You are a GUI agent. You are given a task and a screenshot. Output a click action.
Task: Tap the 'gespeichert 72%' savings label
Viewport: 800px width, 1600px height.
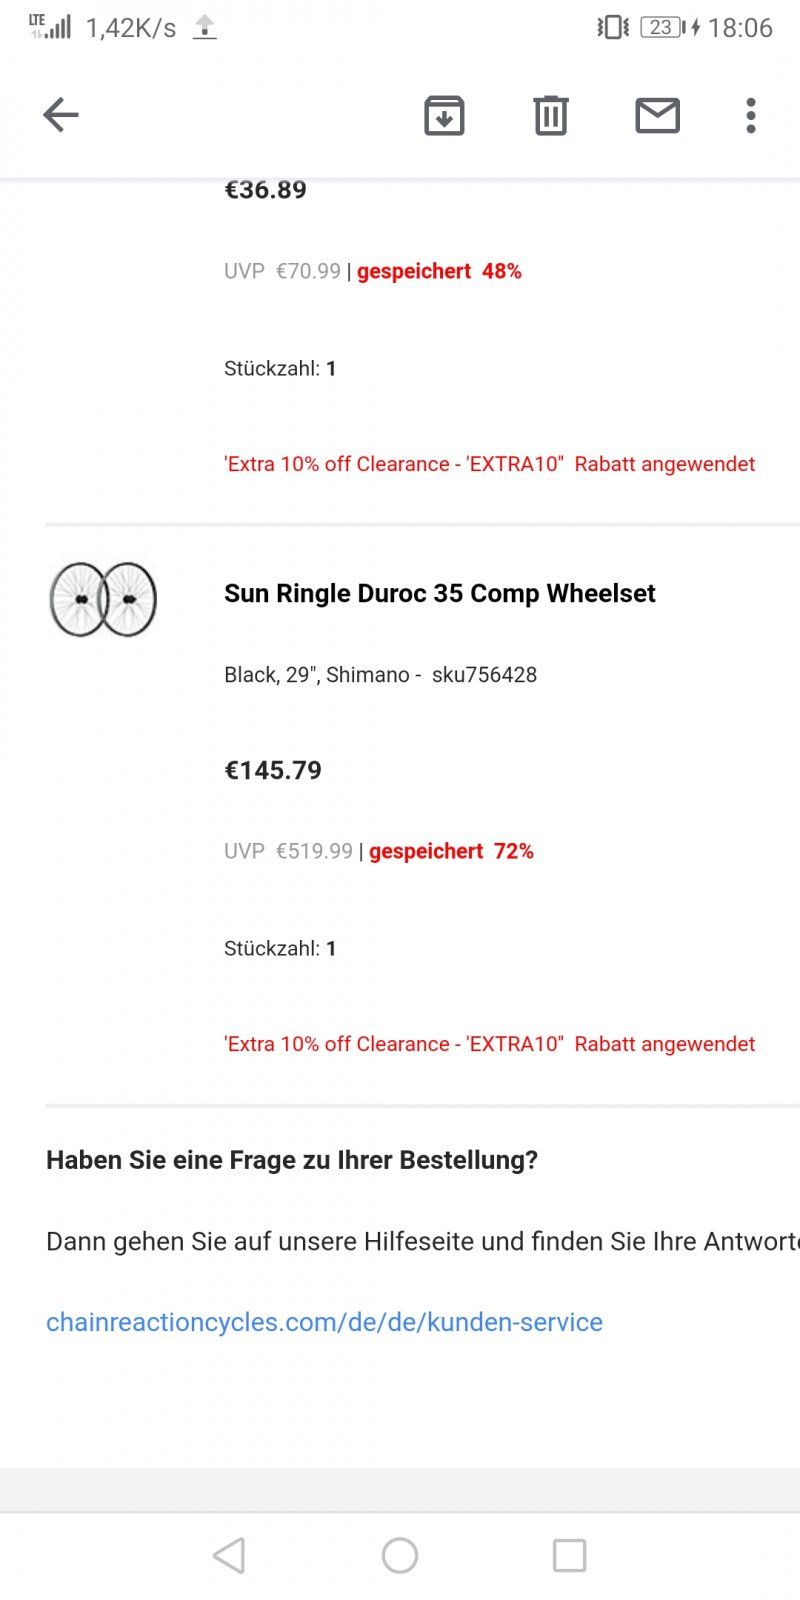451,851
